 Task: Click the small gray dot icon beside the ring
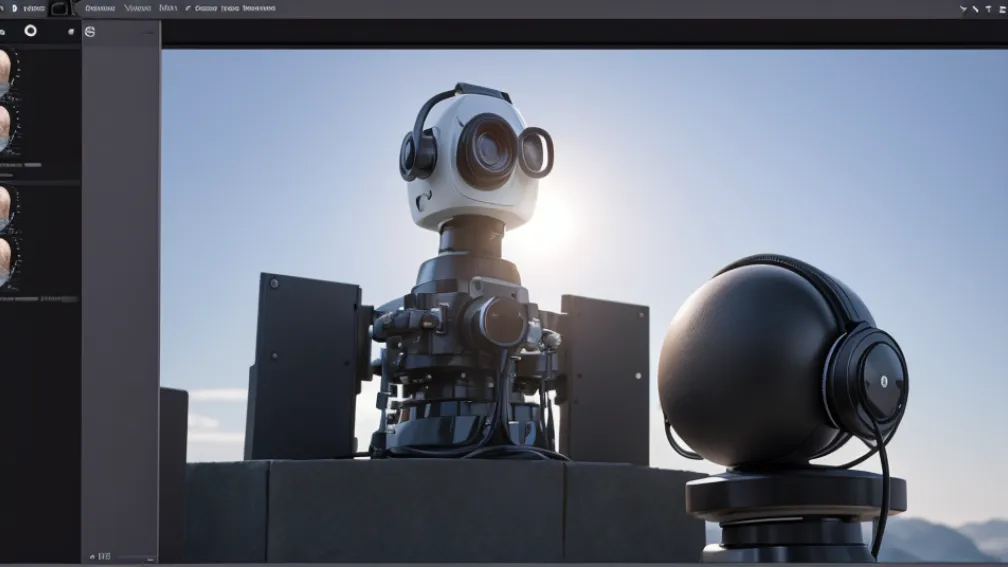(x=71, y=32)
